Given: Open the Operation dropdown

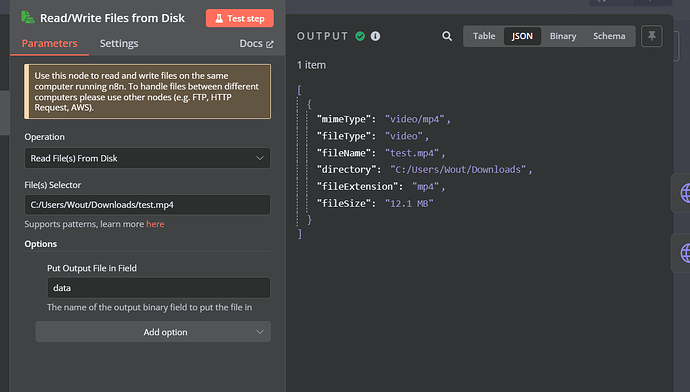Looking at the screenshot, I should tap(147, 158).
